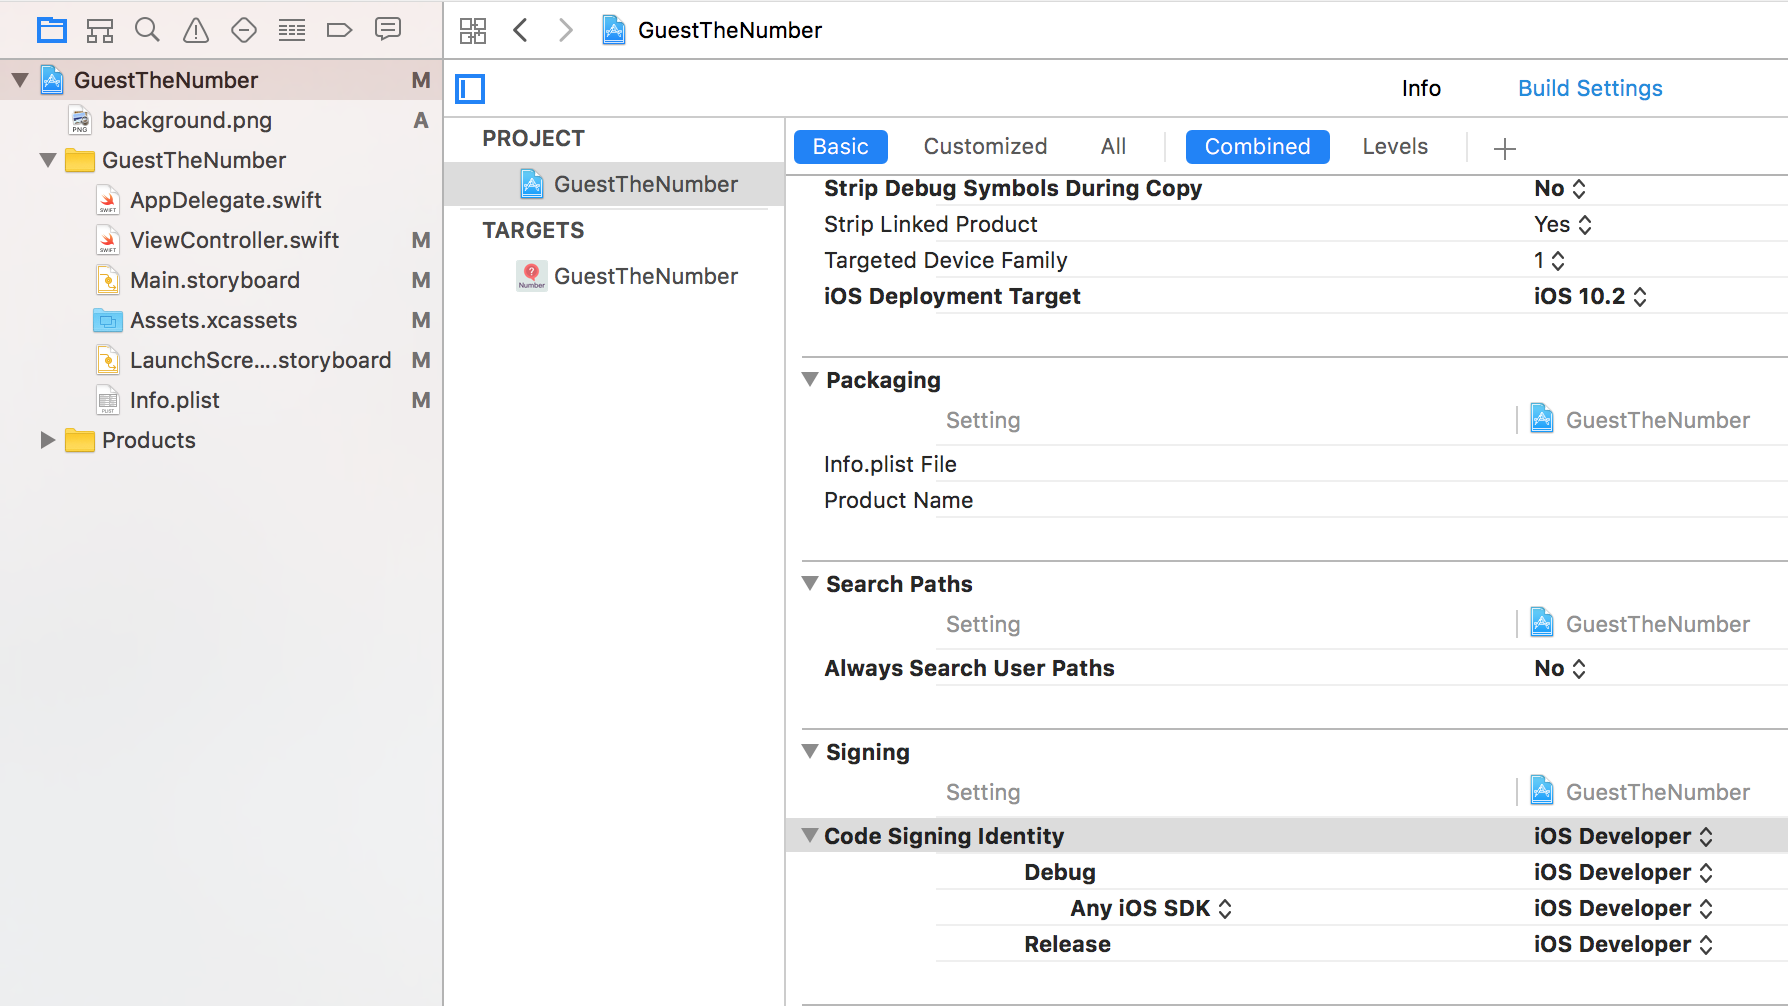Toggle the project and targets list sidebar
This screenshot has height=1006, width=1788.
tap(470, 89)
